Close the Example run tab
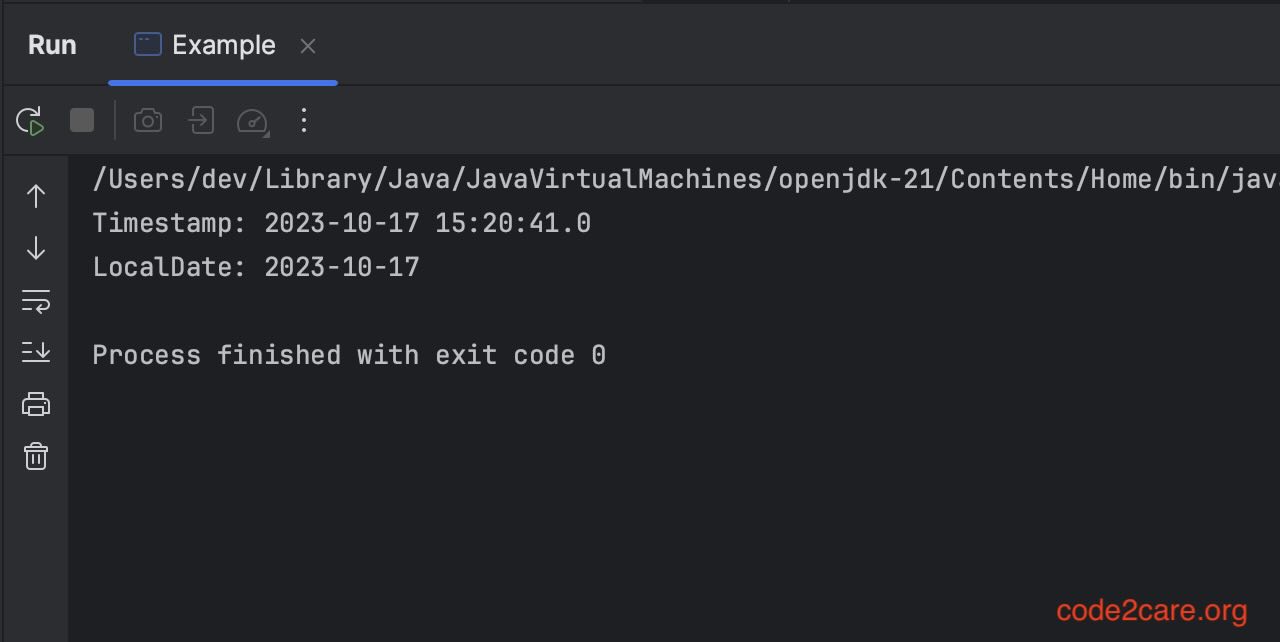The height and width of the screenshot is (642, 1280). (x=308, y=45)
